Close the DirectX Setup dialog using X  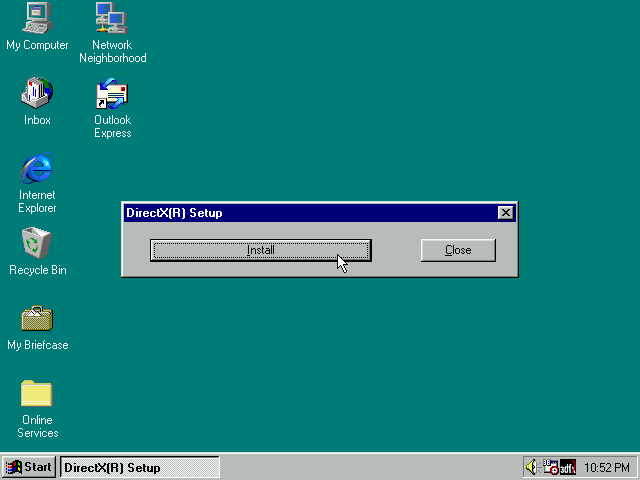click(x=506, y=213)
